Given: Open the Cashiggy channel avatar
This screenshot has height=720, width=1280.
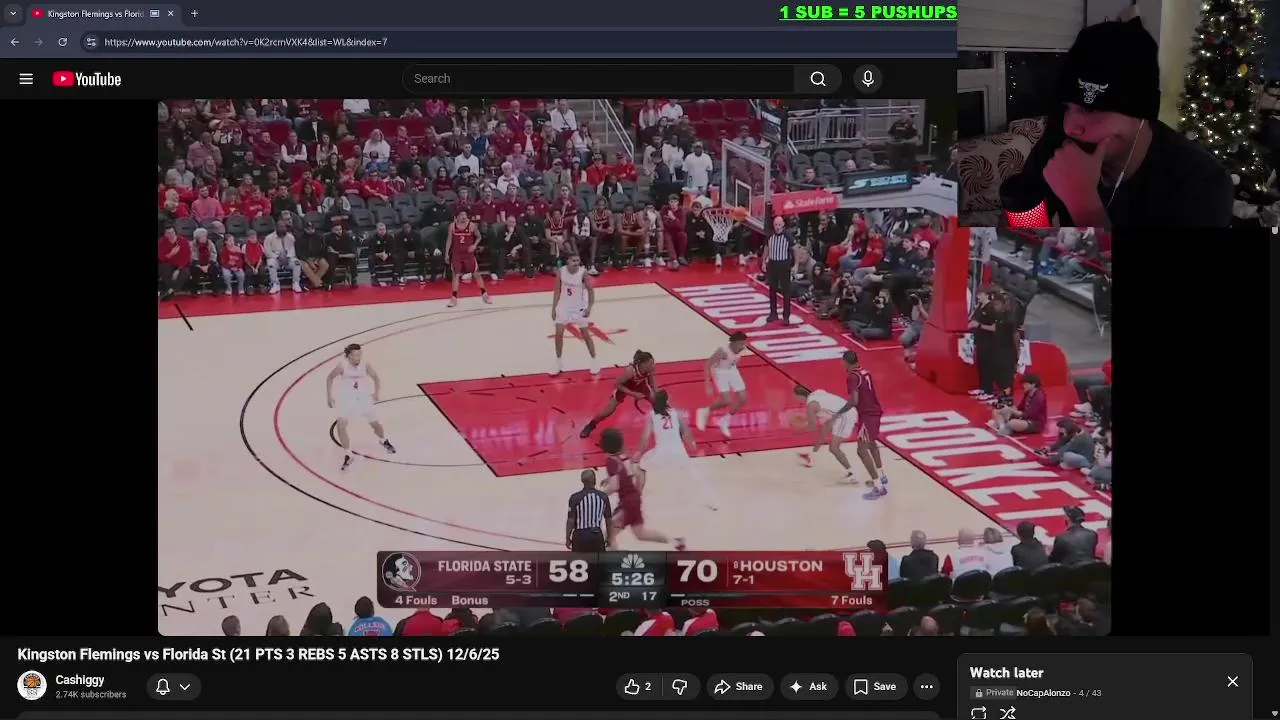Looking at the screenshot, I should (x=32, y=686).
